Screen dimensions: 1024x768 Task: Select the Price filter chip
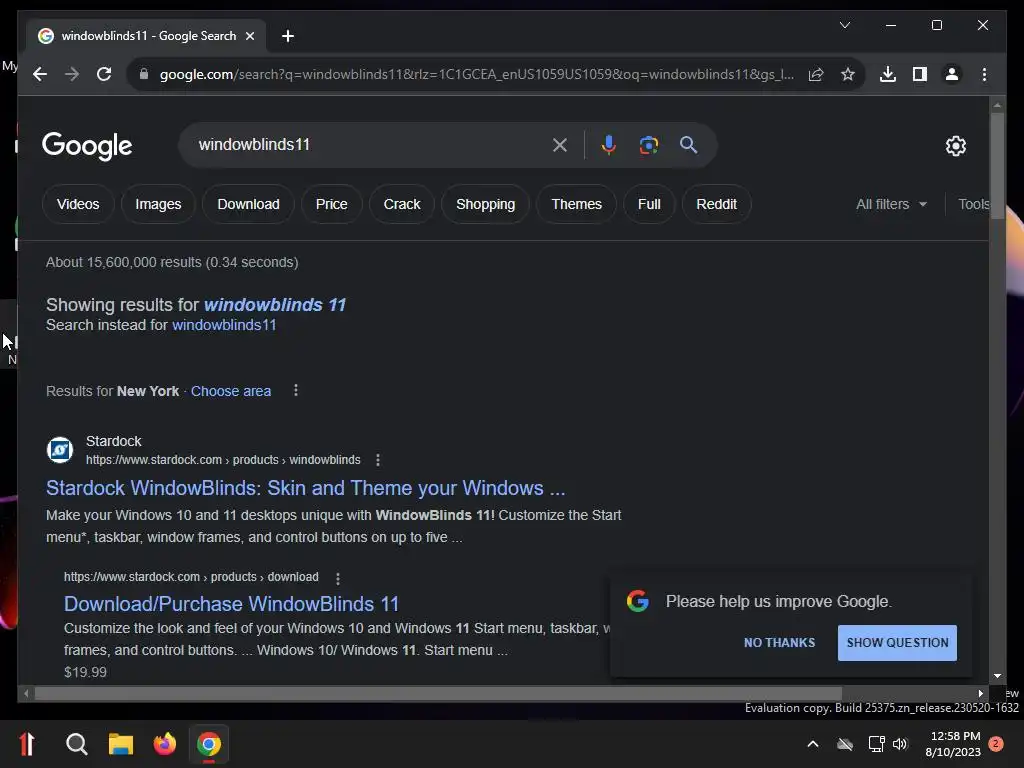331,204
